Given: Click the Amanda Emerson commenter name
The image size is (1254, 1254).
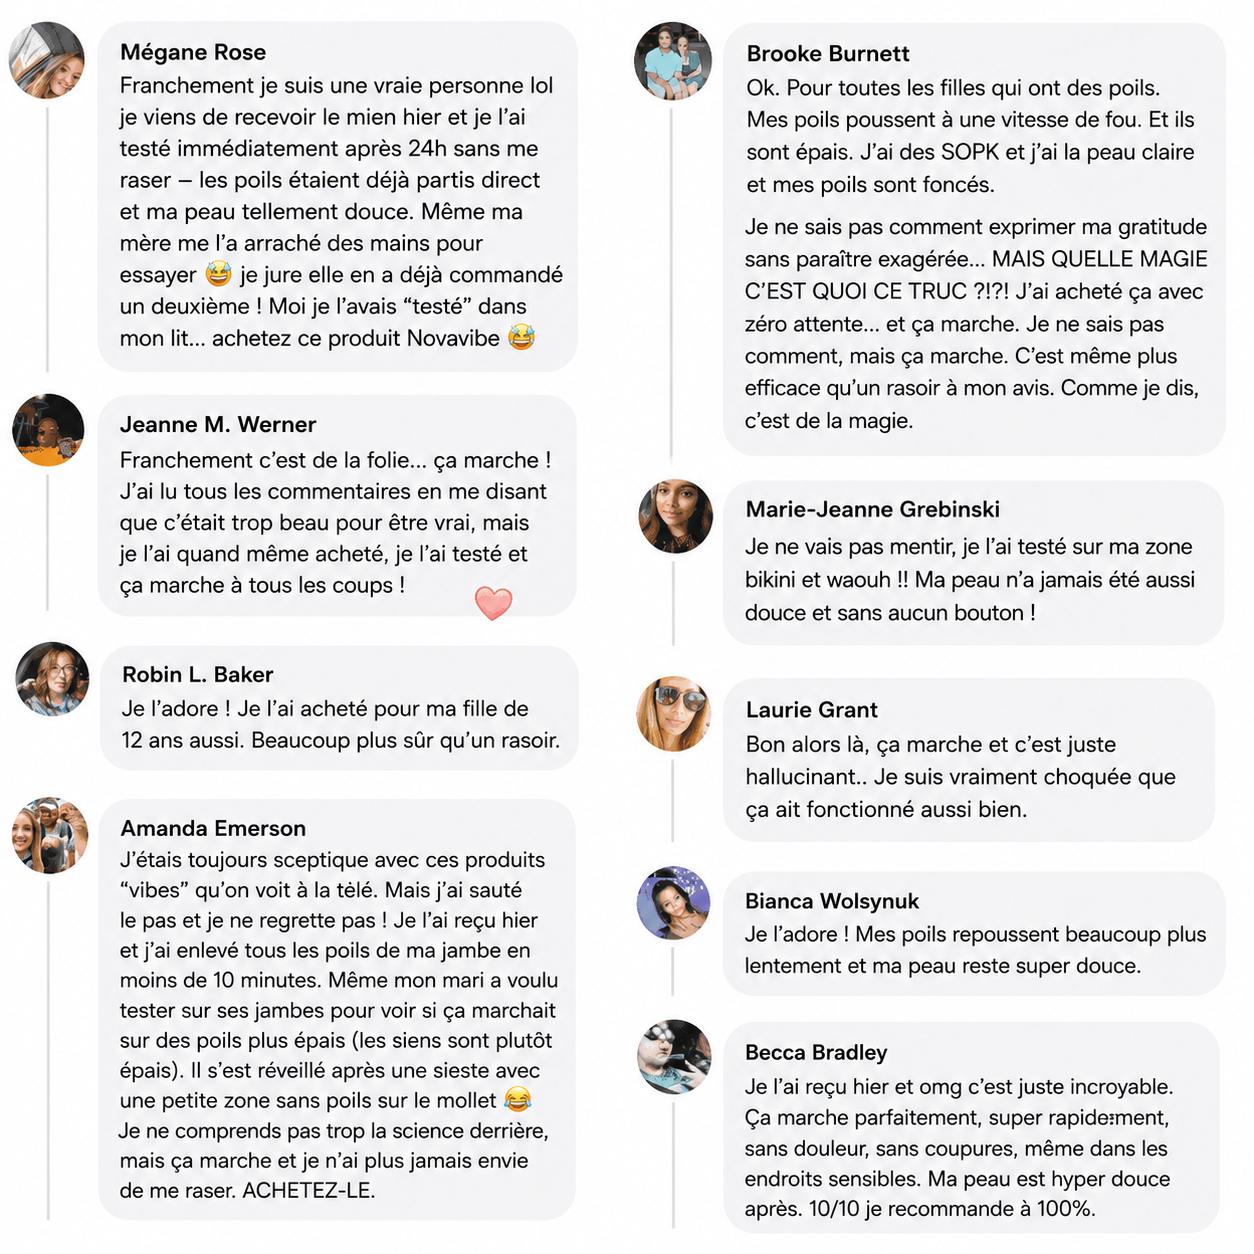Looking at the screenshot, I should click(x=213, y=828).
